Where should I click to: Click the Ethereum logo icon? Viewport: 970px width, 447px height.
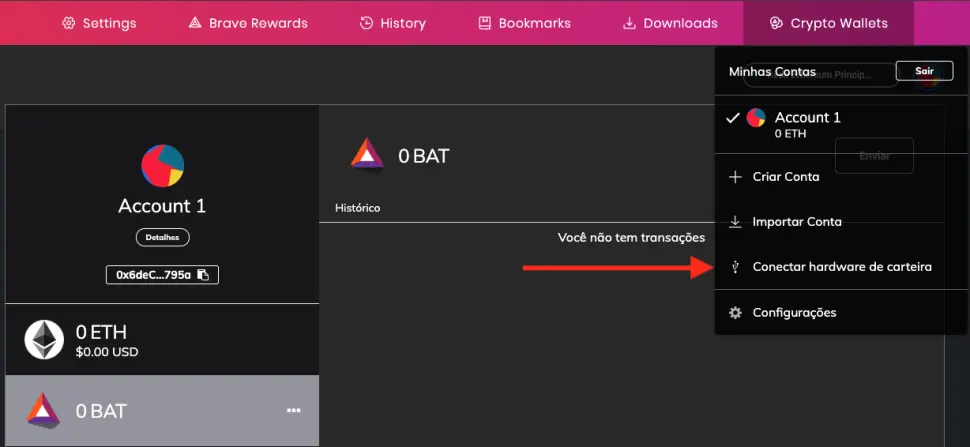click(44, 339)
